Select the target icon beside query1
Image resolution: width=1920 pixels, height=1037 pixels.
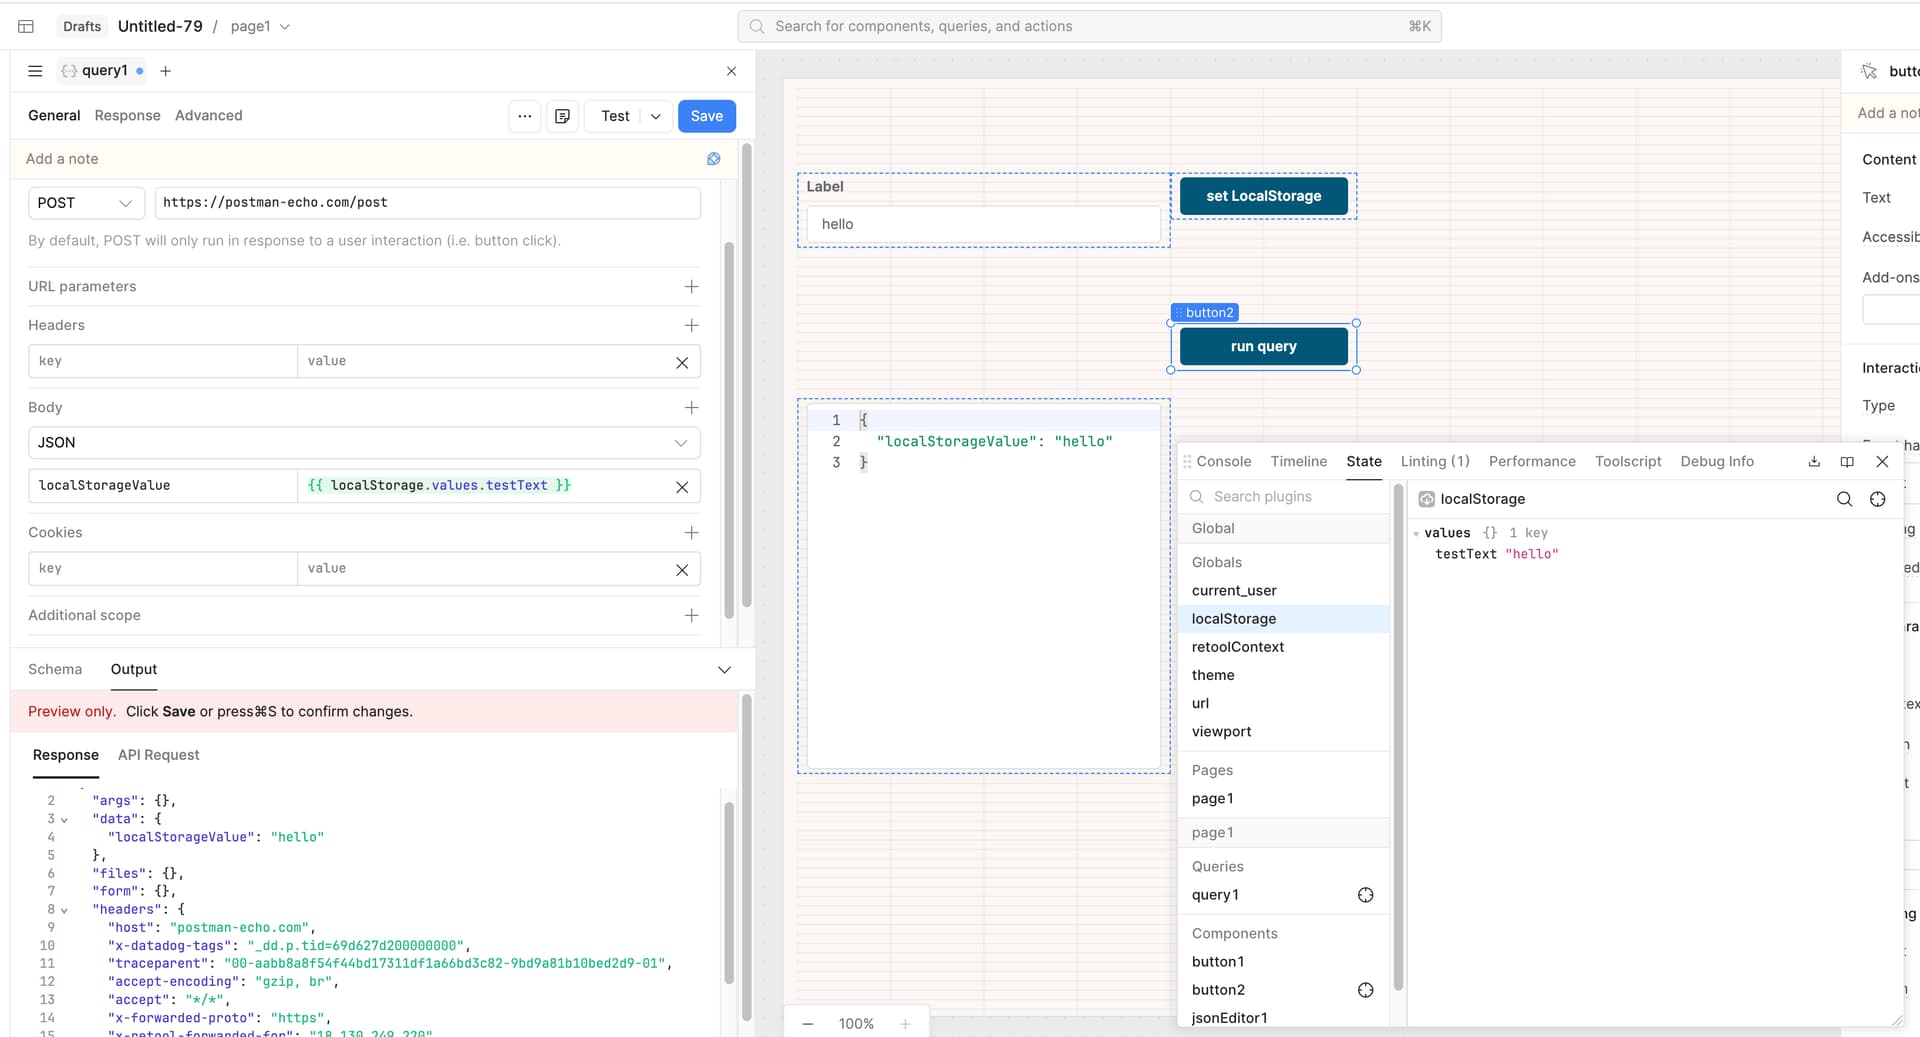coord(1365,895)
